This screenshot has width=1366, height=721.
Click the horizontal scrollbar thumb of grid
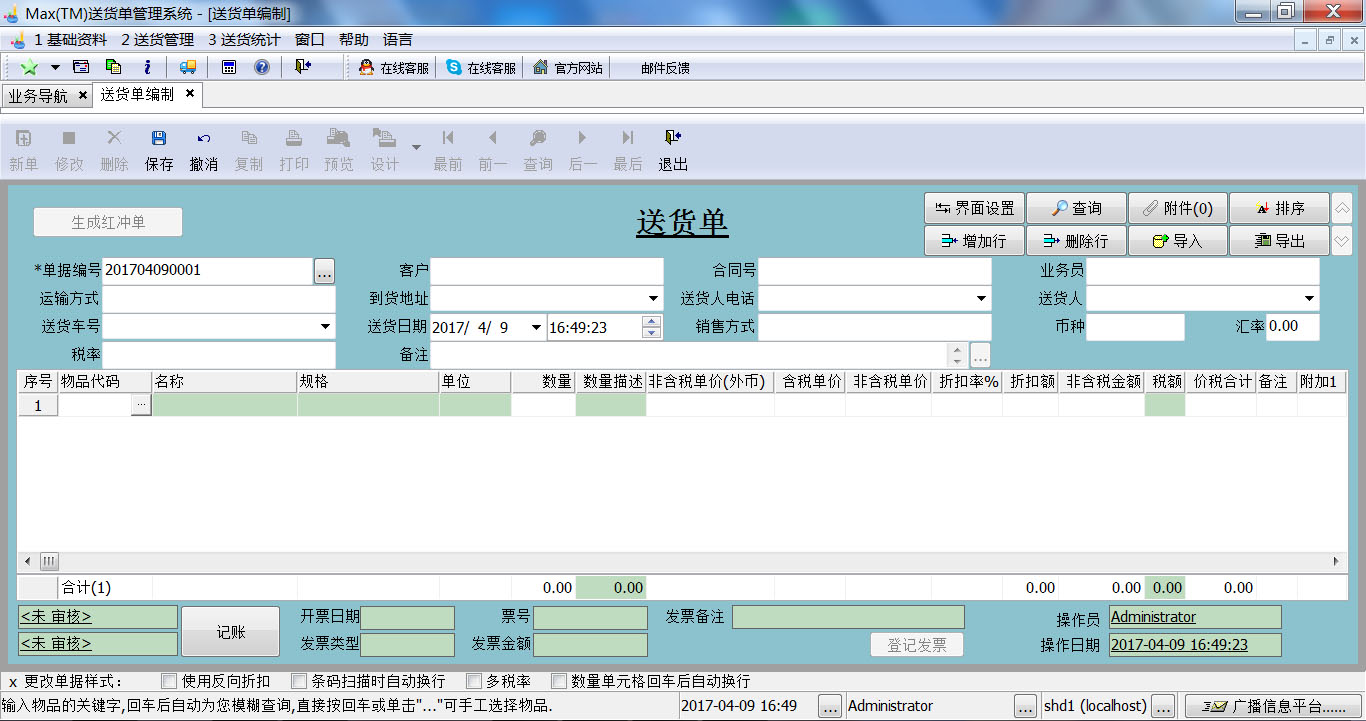point(49,561)
